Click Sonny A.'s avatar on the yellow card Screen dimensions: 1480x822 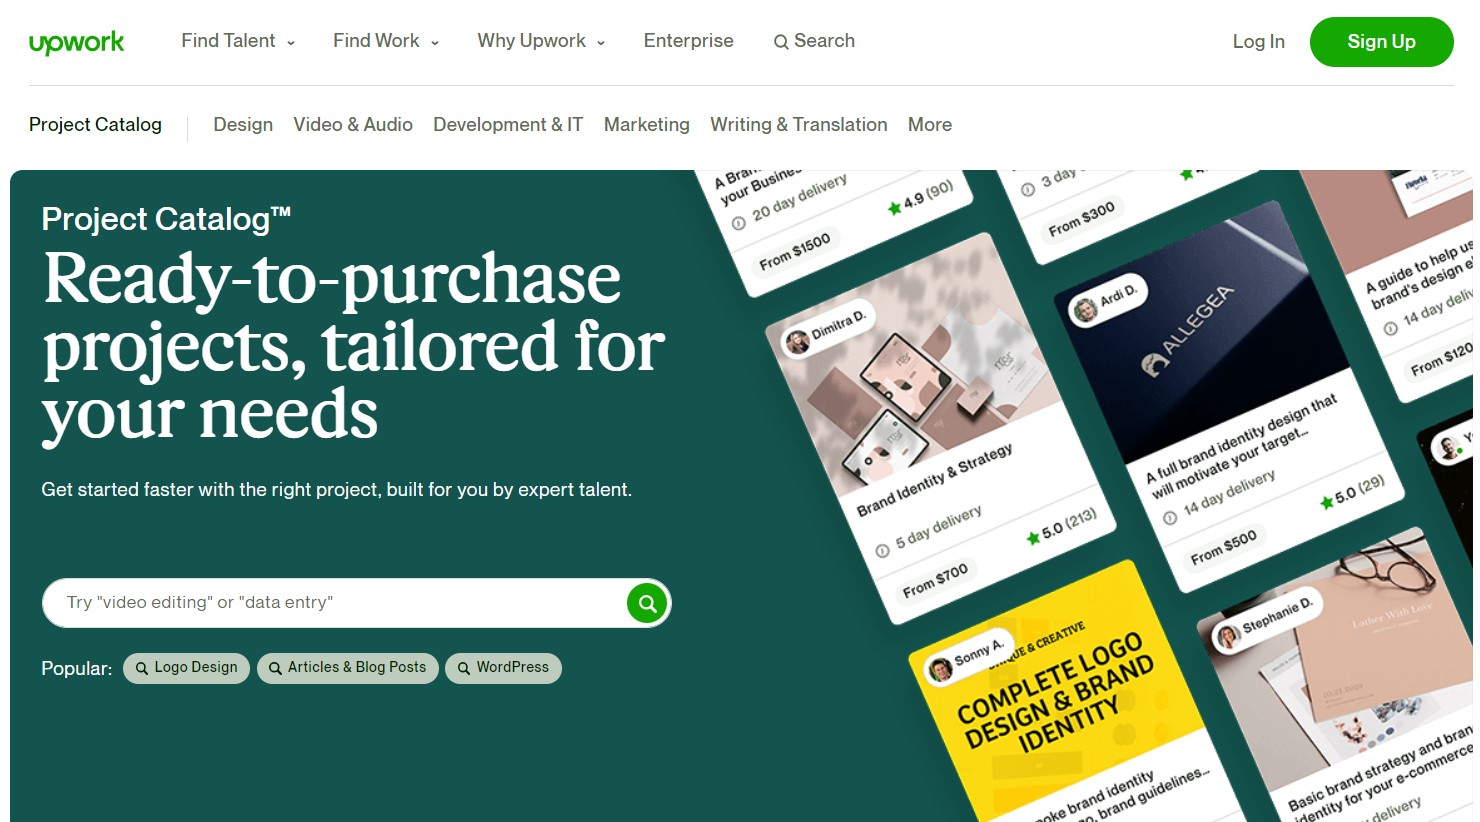(940, 669)
